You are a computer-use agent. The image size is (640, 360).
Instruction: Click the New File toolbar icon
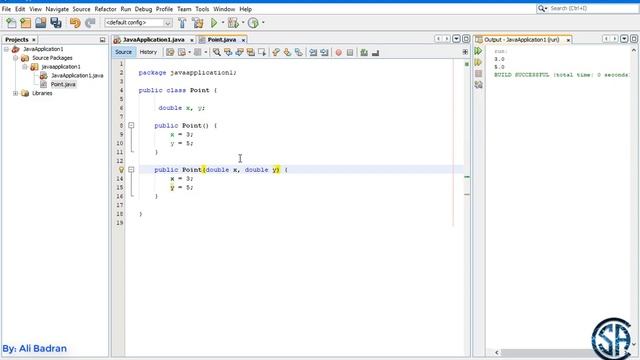11,23
